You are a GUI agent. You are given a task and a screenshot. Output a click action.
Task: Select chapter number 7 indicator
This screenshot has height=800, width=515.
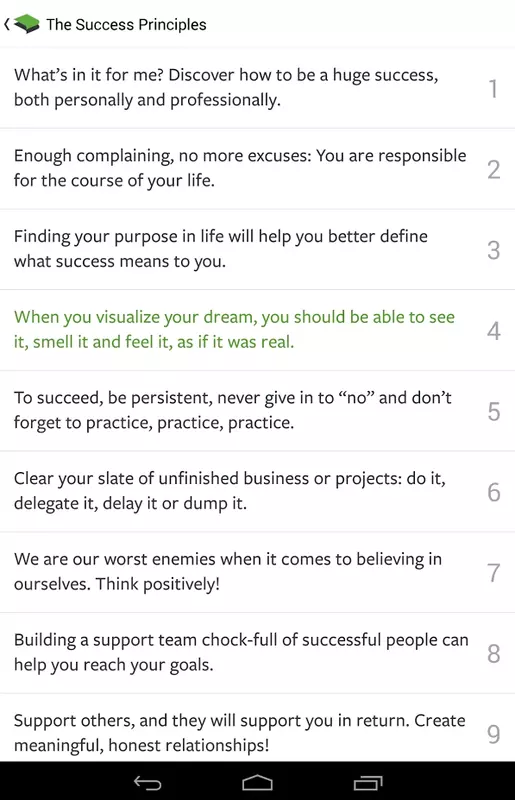(494, 572)
